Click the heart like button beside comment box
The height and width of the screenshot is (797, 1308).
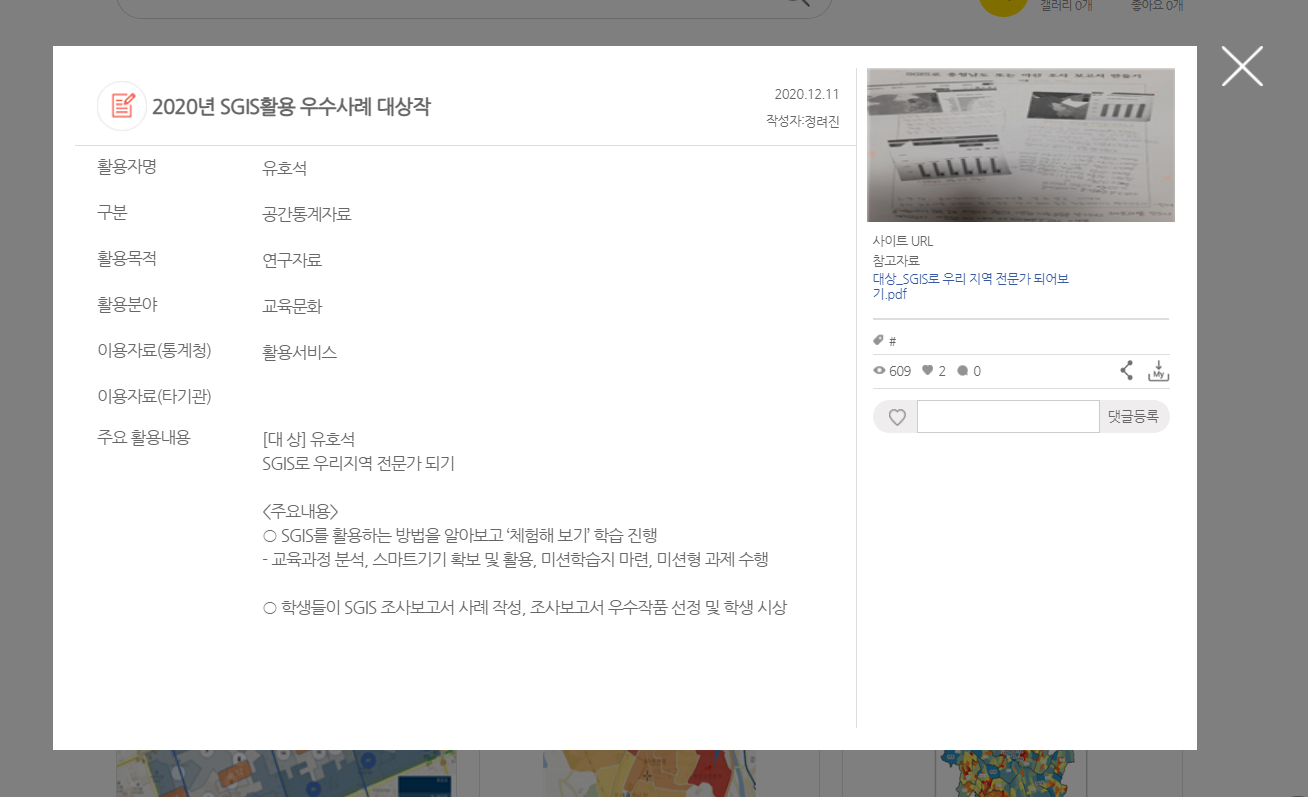click(897, 417)
